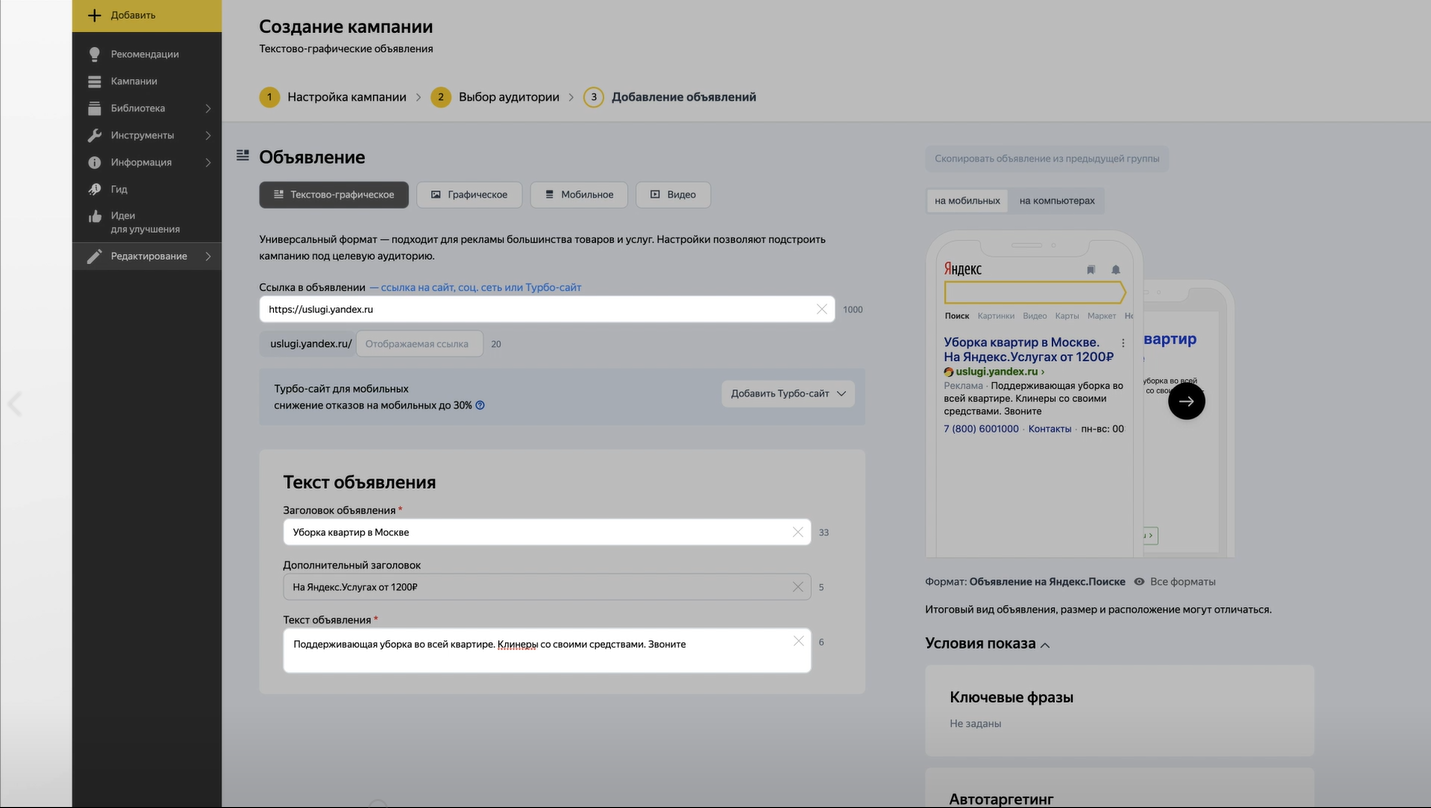The height and width of the screenshot is (808, 1431).
Task: Click Контакты link in ad preview
Action: pos(1050,428)
